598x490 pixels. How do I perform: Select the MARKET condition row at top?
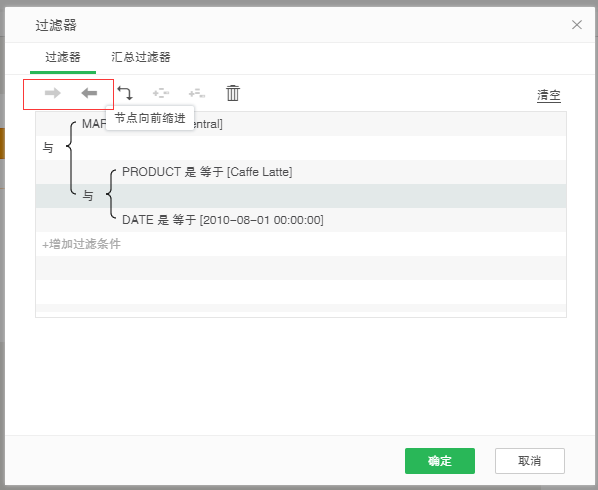[x=301, y=124]
